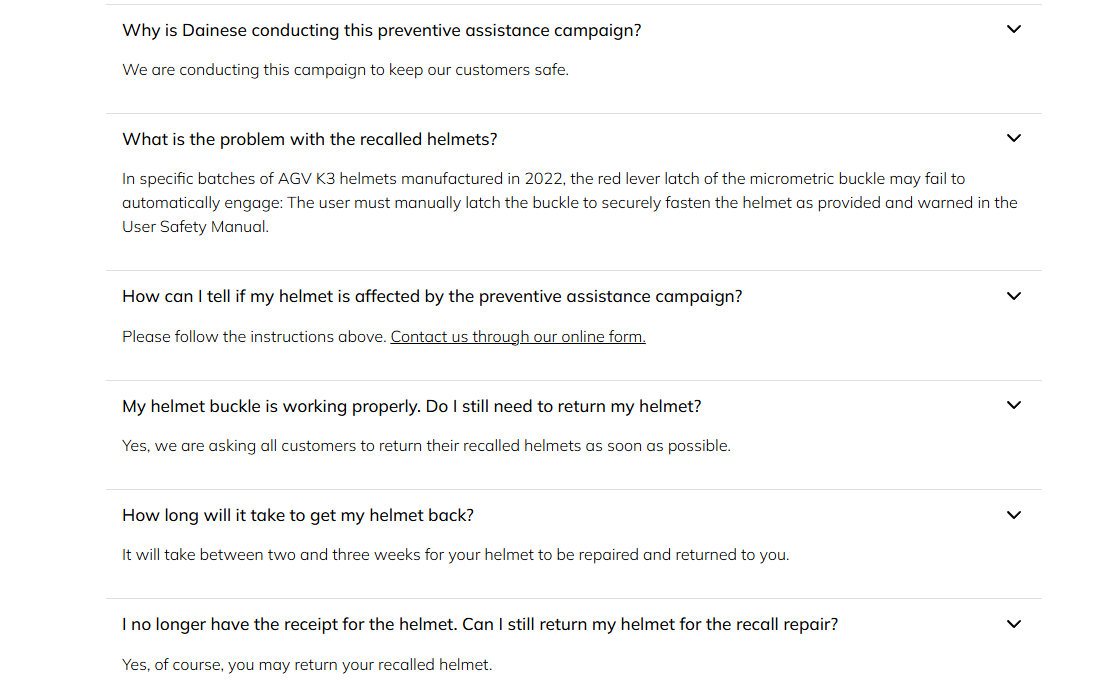The height and width of the screenshot is (693, 1116).
Task: Select 'What is the problem with recalled helmets' heading
Action: (x=309, y=139)
